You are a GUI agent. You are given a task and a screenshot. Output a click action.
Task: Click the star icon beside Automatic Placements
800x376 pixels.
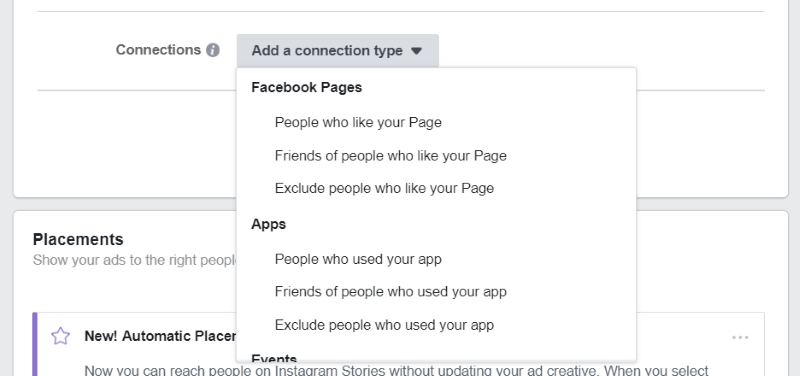(x=60, y=336)
